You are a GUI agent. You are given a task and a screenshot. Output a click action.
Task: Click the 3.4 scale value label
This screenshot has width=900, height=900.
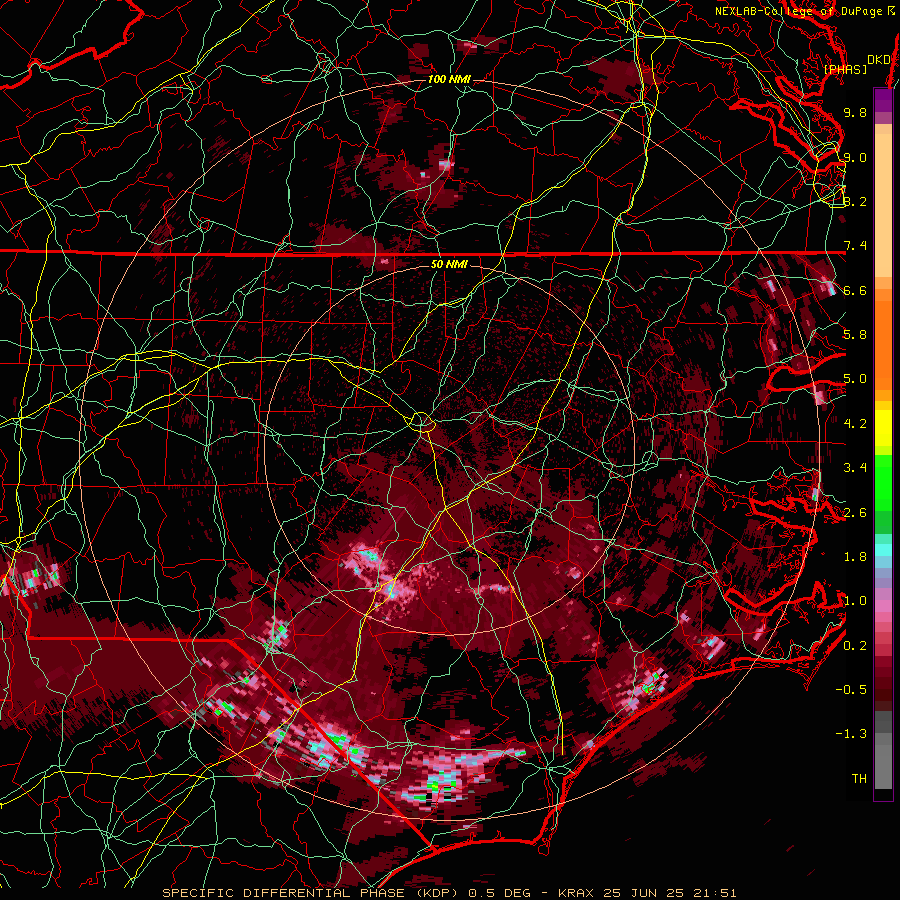coord(855,468)
